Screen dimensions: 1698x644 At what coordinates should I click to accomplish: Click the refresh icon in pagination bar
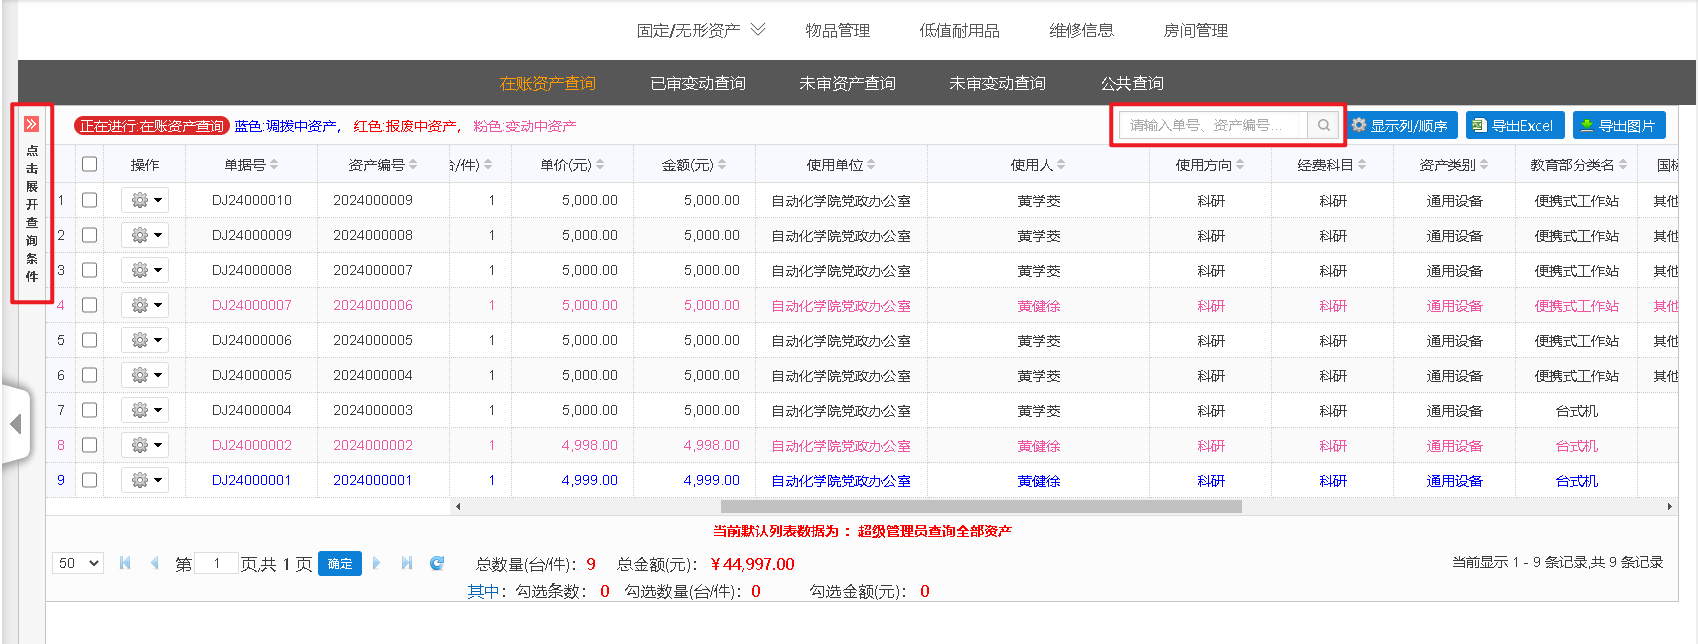437,563
